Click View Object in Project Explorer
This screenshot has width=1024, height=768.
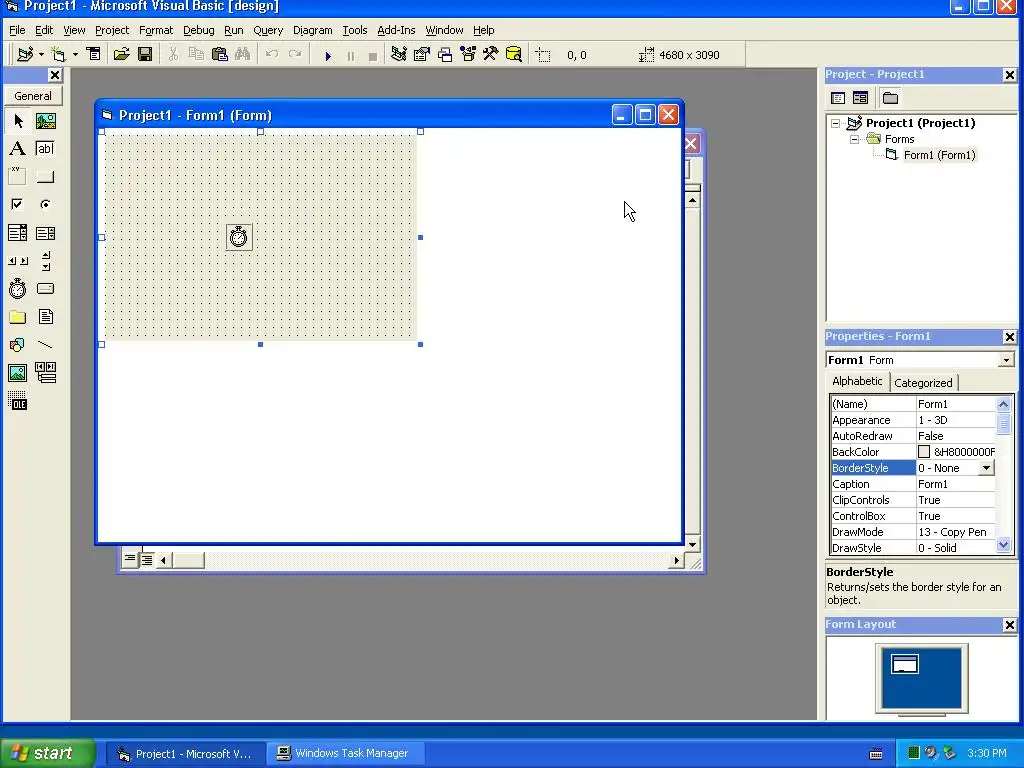point(861,98)
